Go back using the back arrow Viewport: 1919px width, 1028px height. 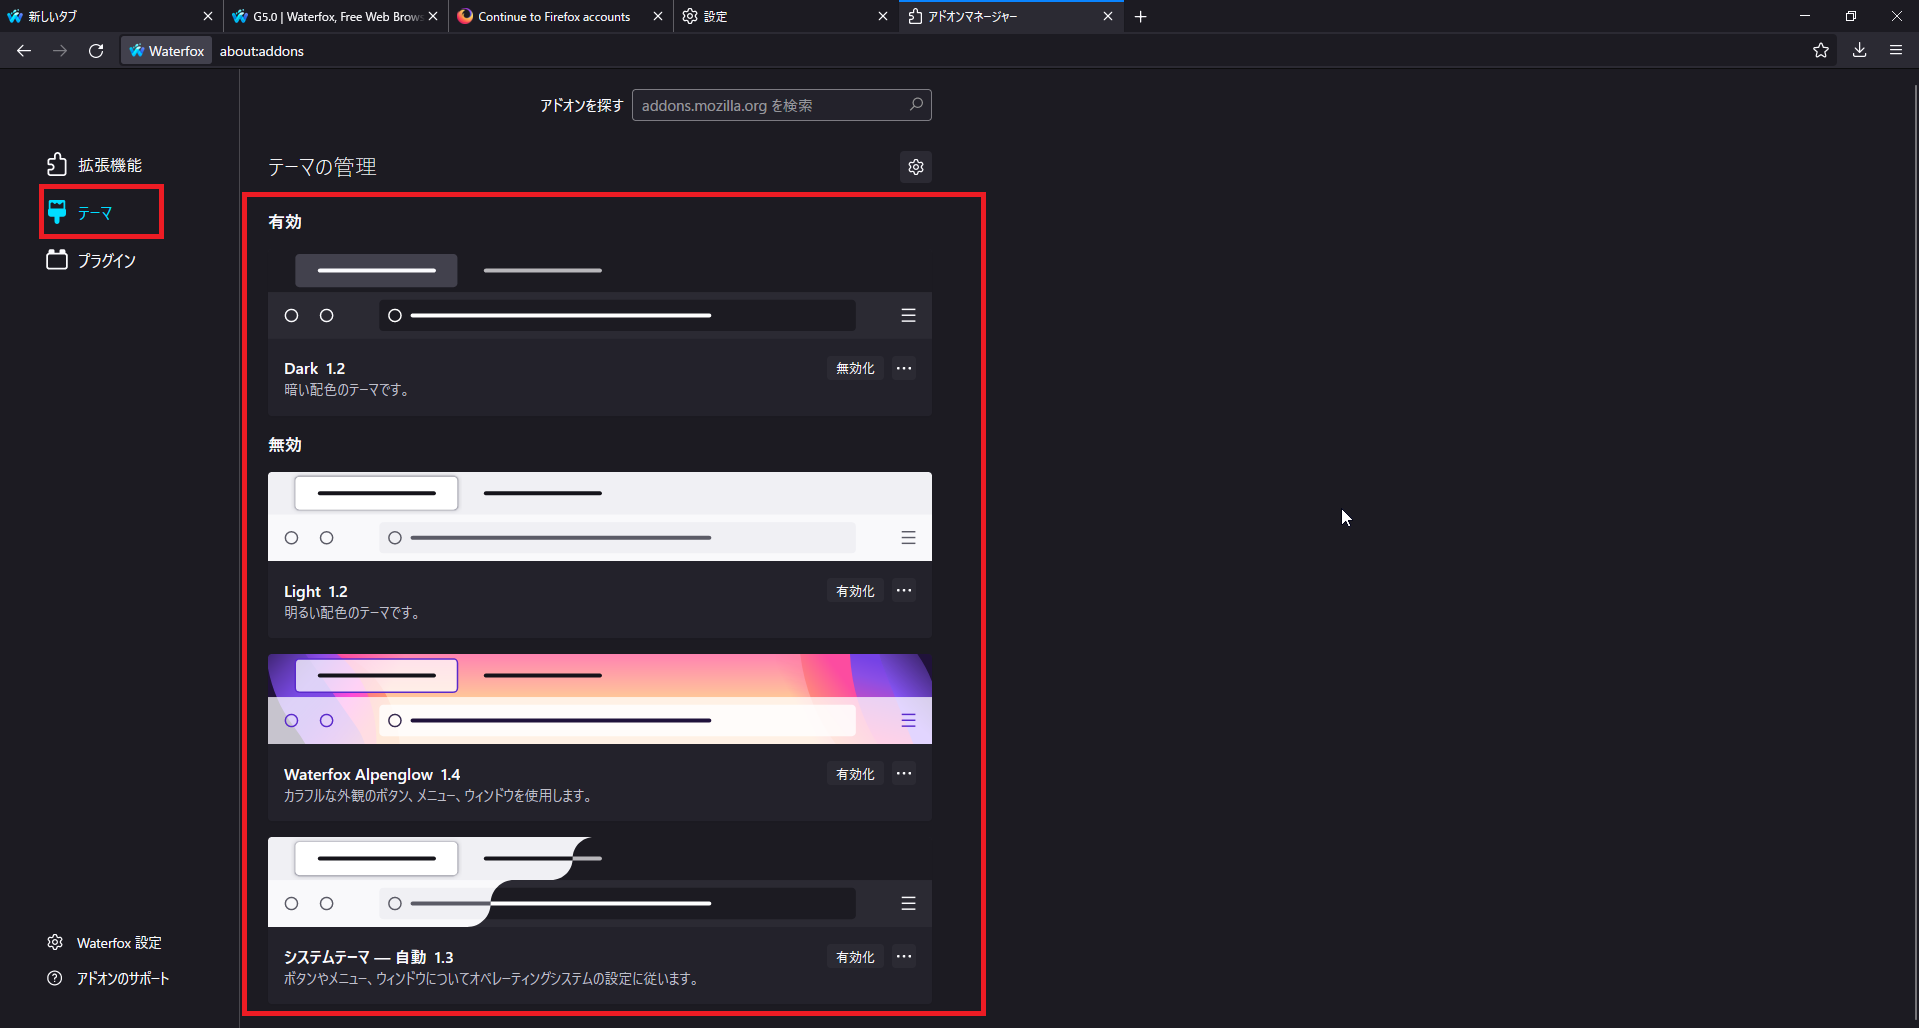pos(24,51)
